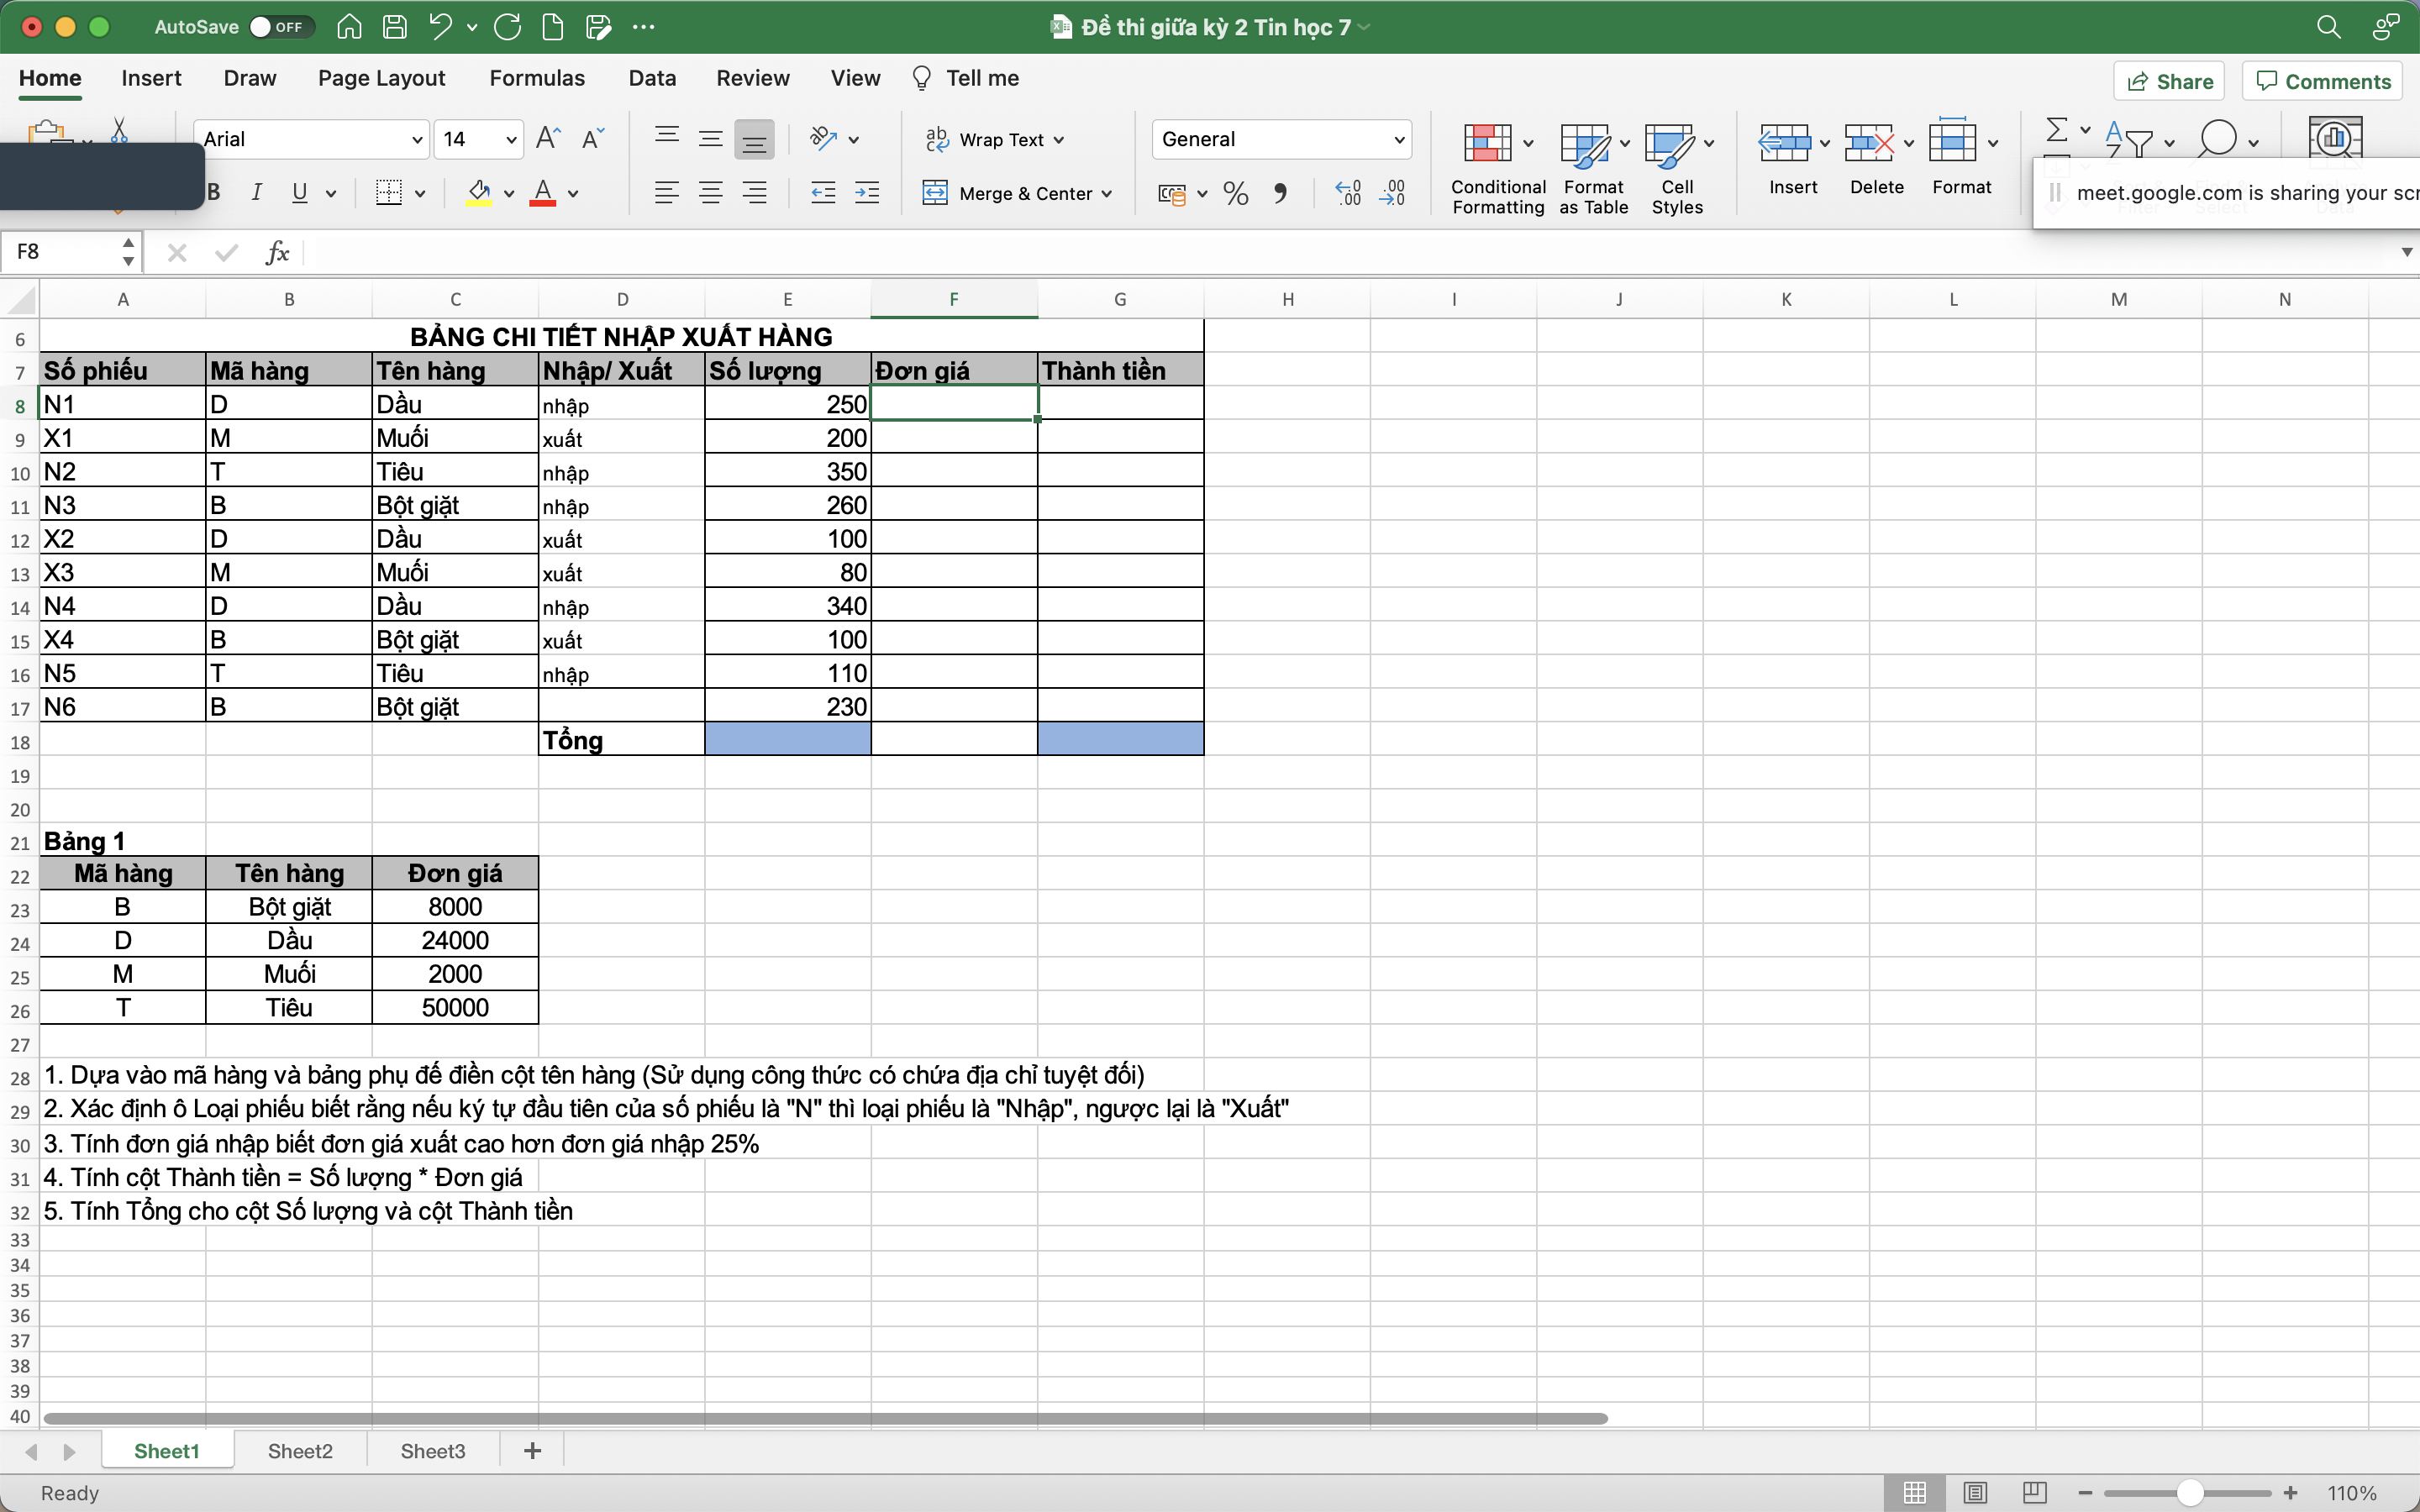
Task: Switch to Page Break Preview view
Action: pos(2034,1493)
